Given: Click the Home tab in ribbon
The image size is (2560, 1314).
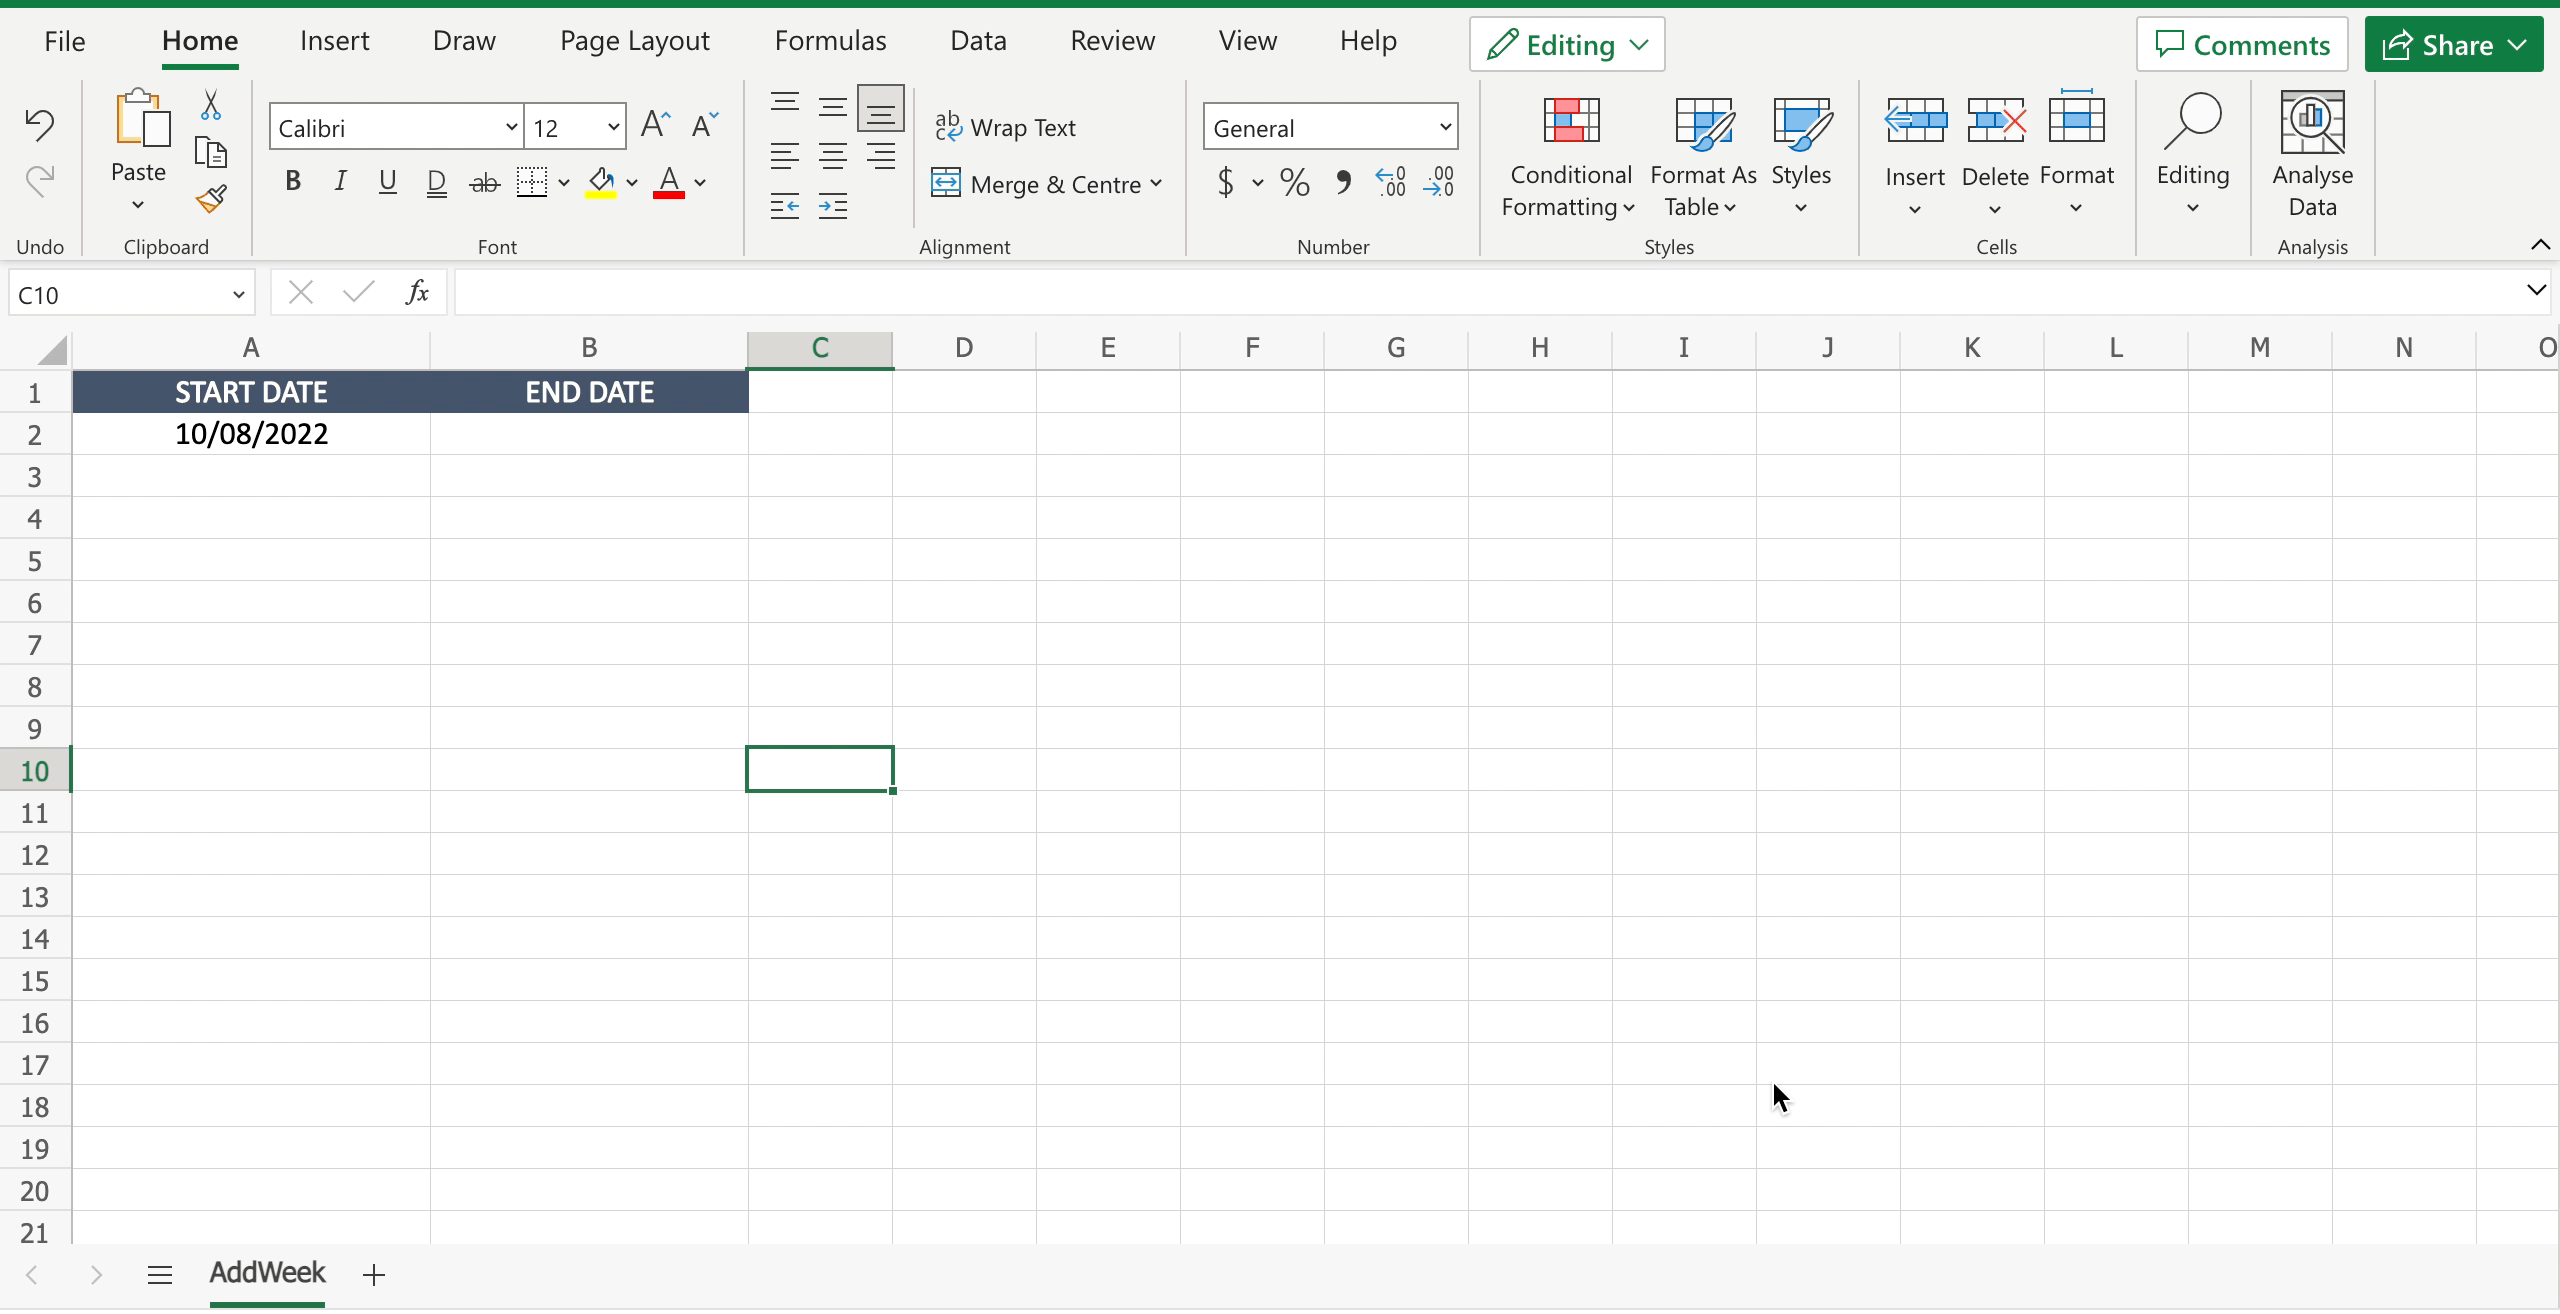Looking at the screenshot, I should coord(199,40).
